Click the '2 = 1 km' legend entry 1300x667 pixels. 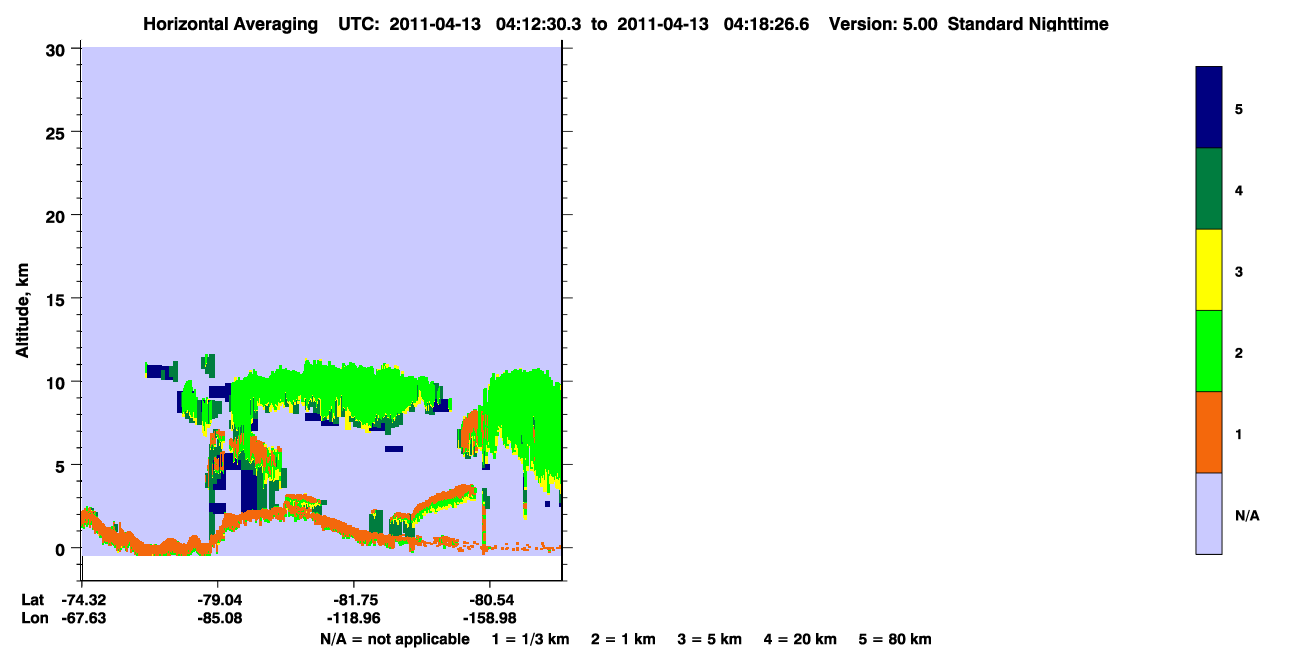(x=623, y=639)
